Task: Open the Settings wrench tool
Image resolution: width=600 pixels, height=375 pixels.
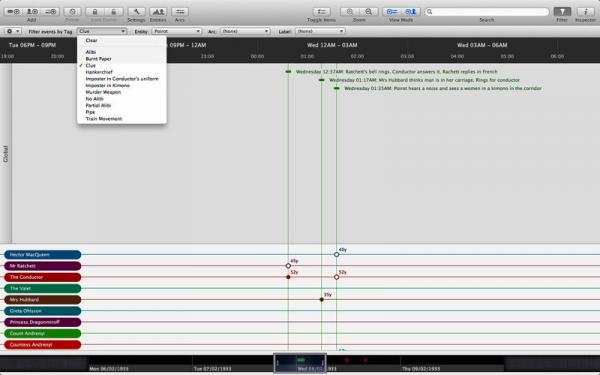Action: point(136,12)
